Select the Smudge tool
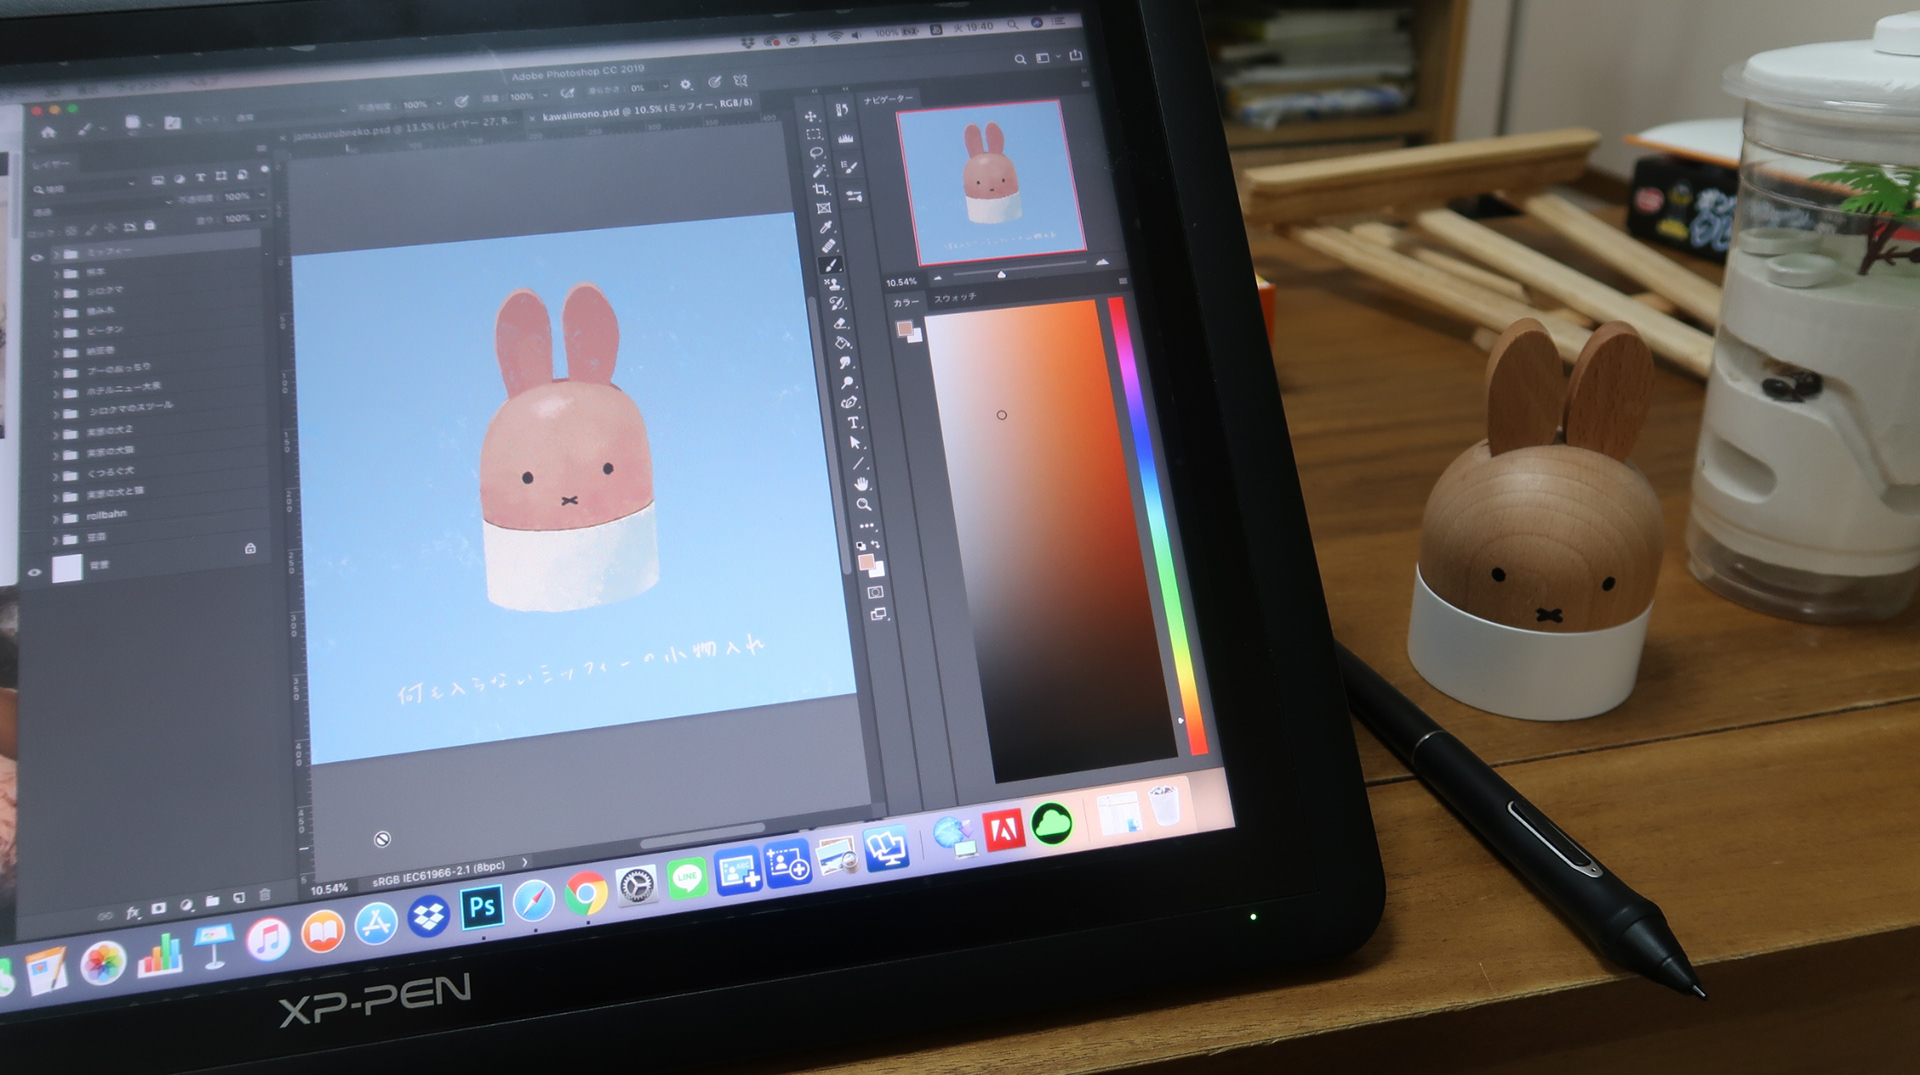 844,363
